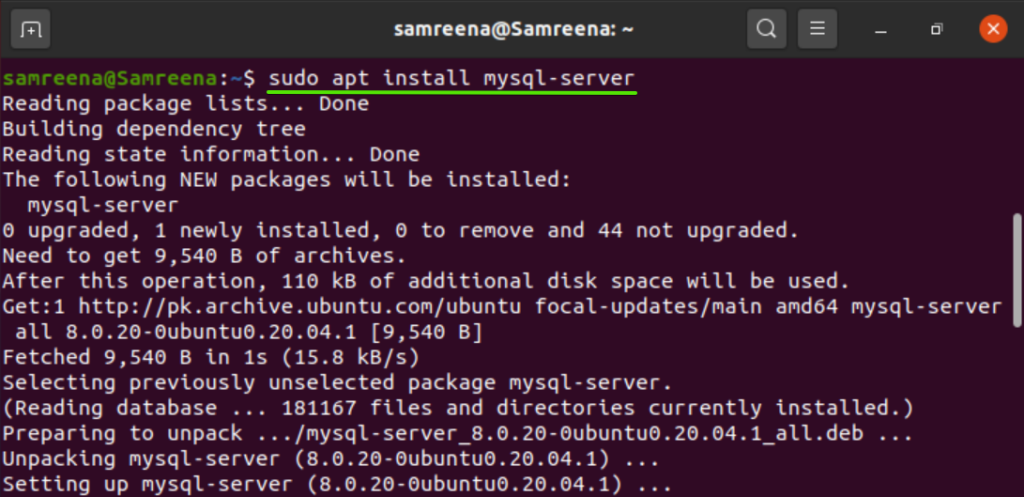The width and height of the screenshot is (1024, 497).
Task: Click the 'Building dependency tree' line
Action: tap(154, 129)
